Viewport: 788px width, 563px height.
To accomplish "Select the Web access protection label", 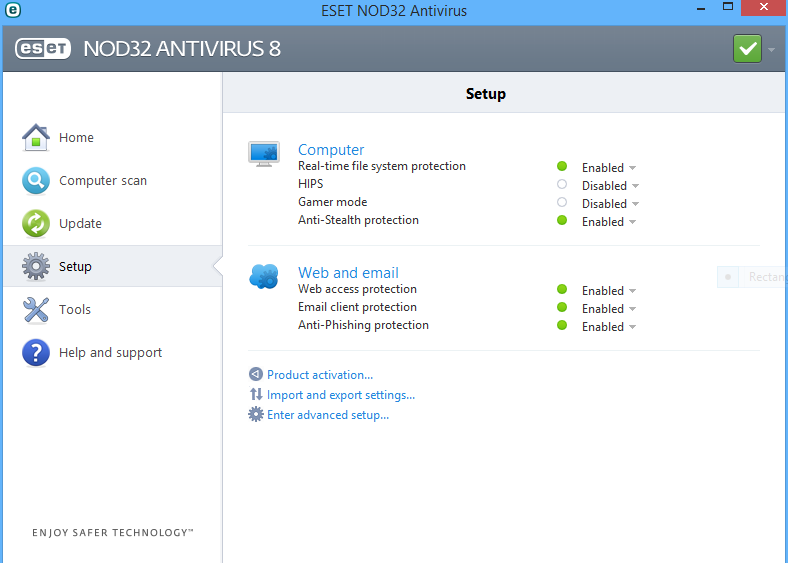I will coord(357,289).
